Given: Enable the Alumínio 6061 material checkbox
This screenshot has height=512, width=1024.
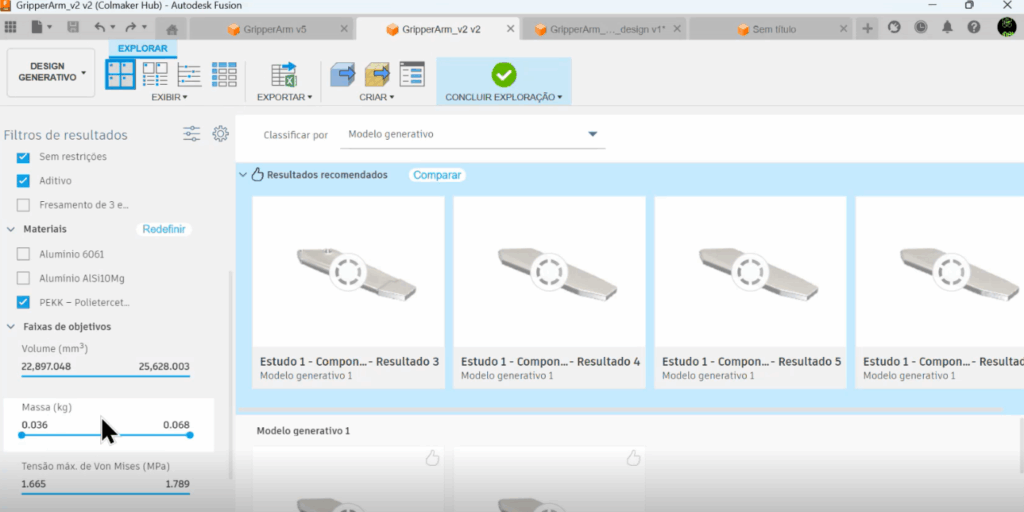Looking at the screenshot, I should coord(24,254).
